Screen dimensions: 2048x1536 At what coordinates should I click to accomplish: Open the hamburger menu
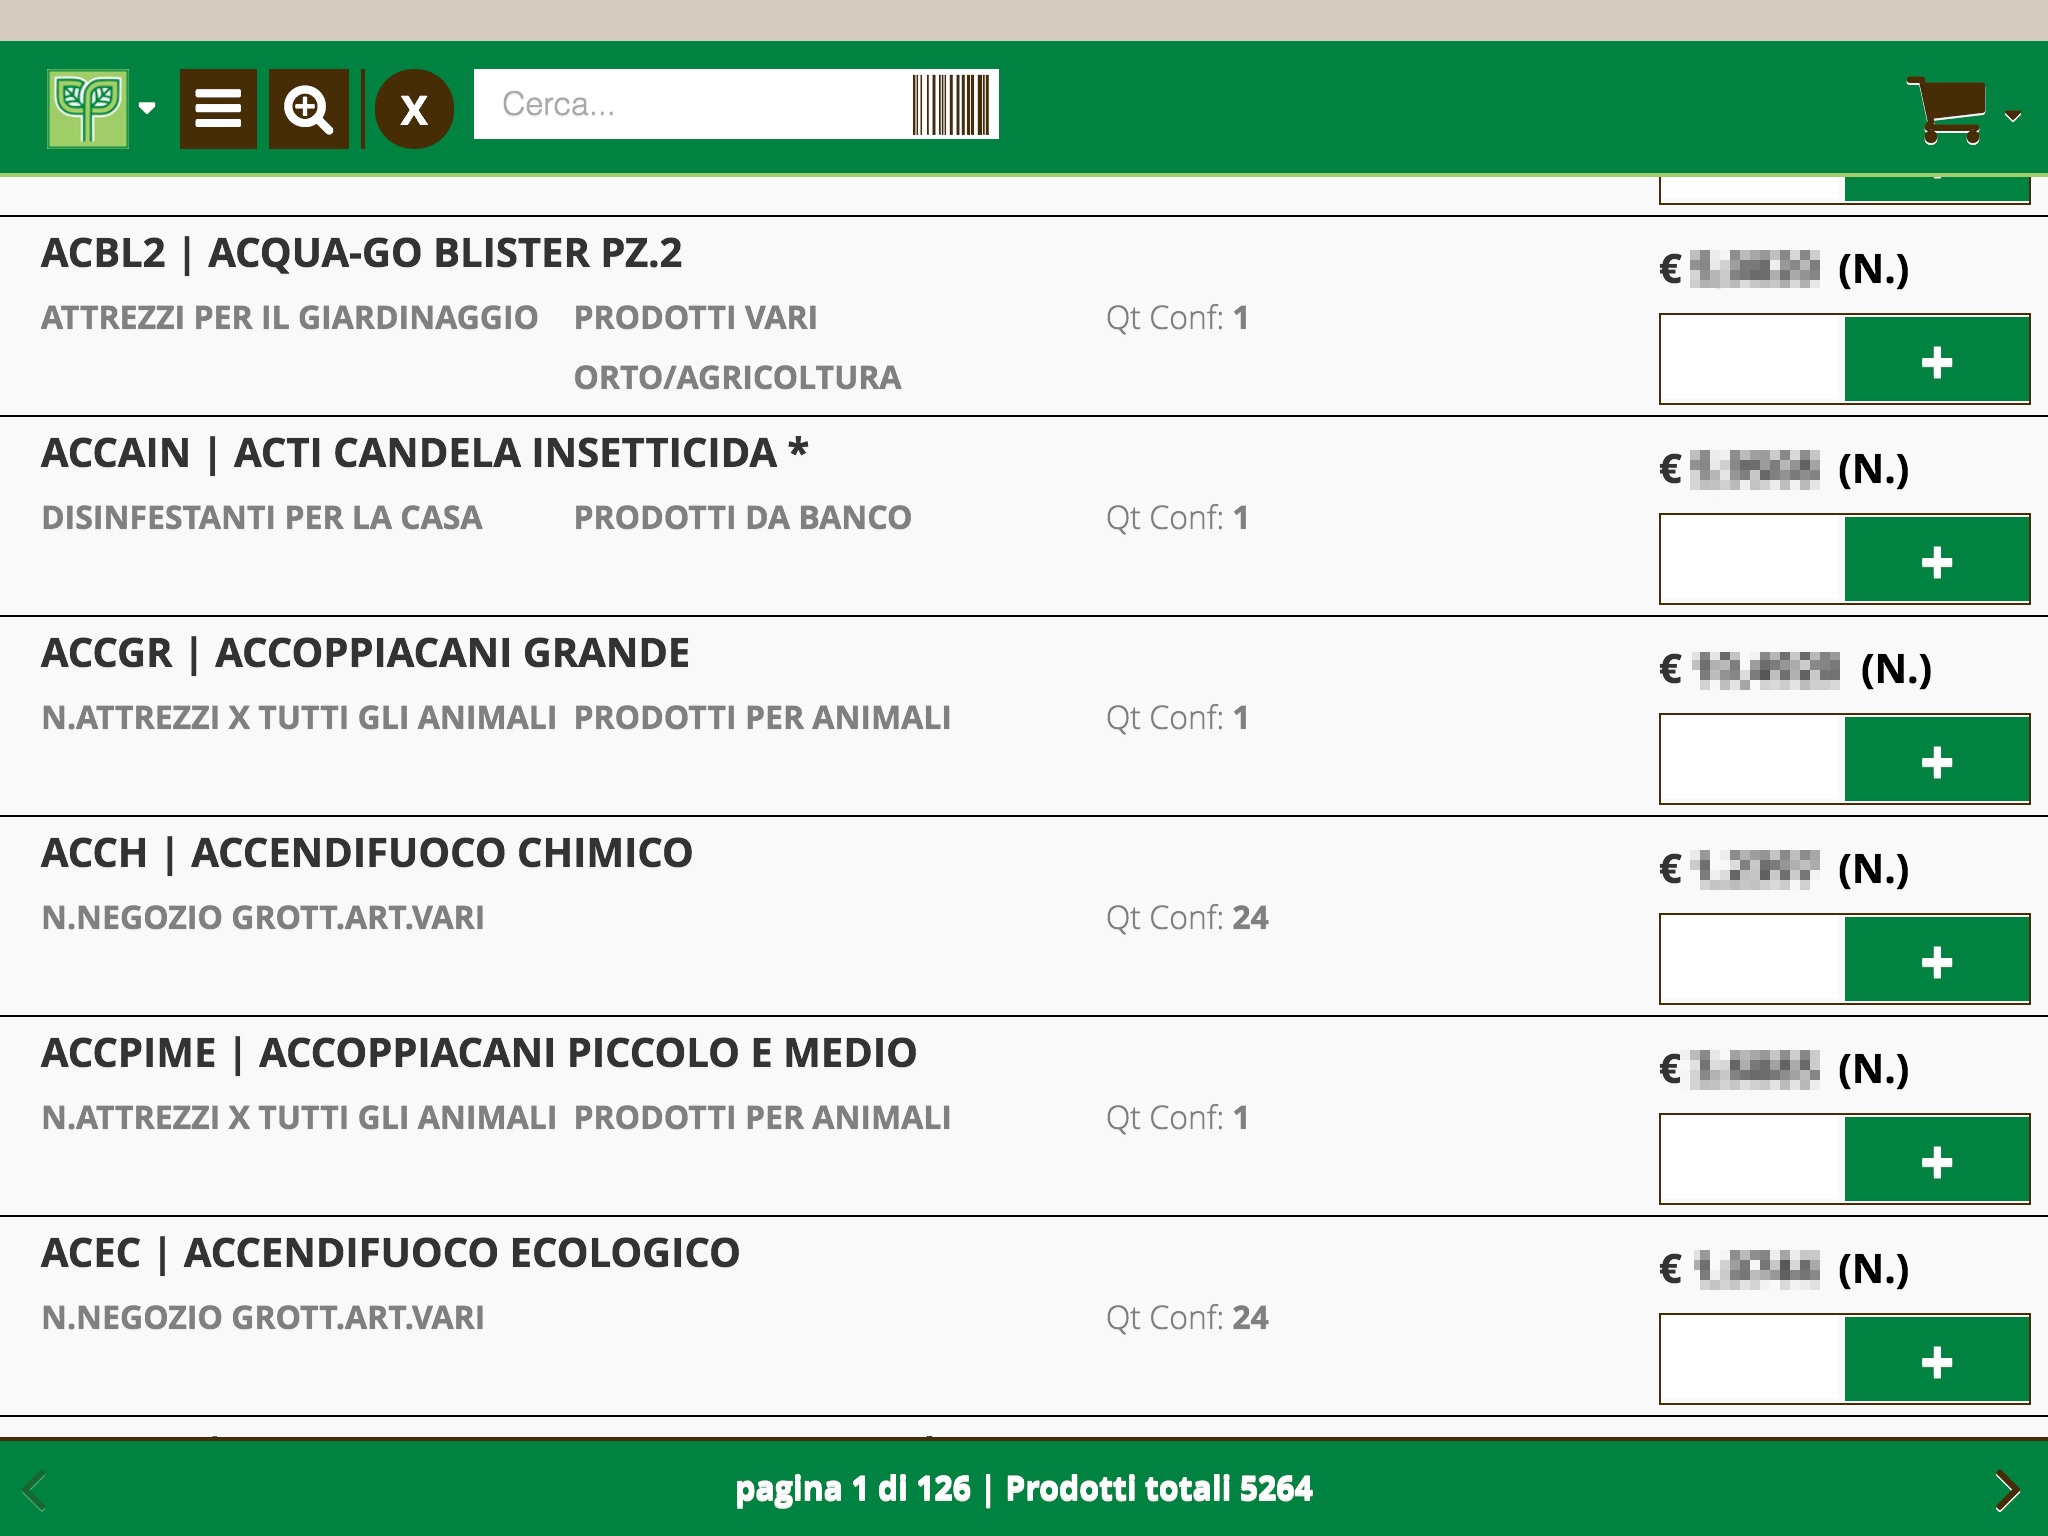click(x=218, y=108)
